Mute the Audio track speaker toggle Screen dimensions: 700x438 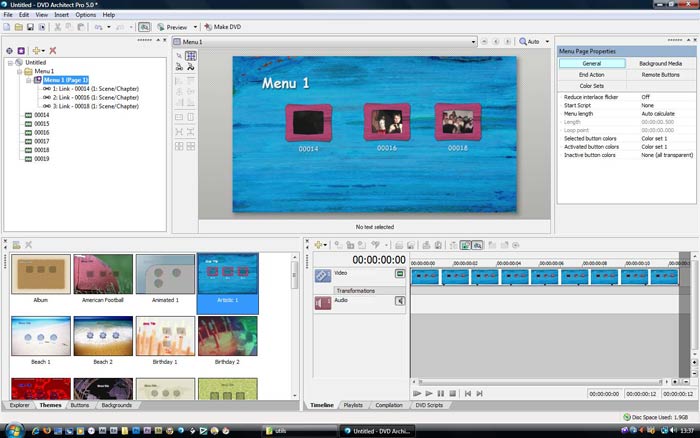(x=400, y=300)
